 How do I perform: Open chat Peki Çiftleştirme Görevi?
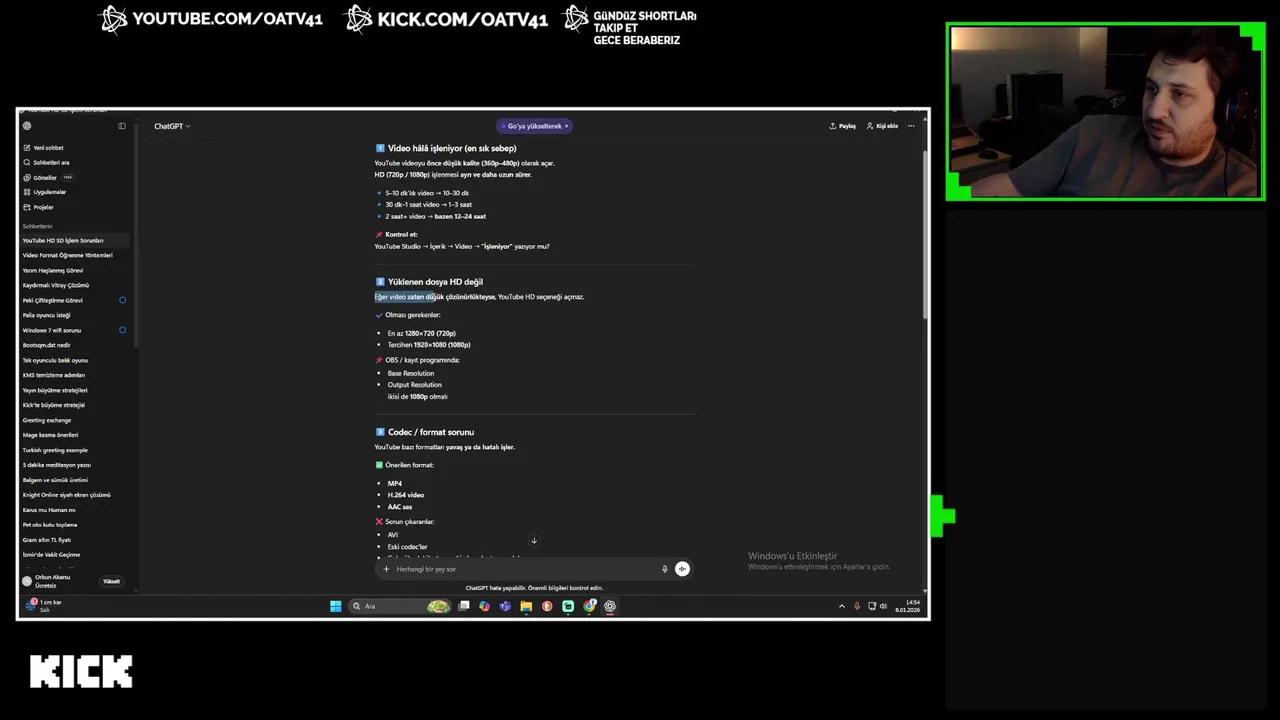tap(53, 300)
